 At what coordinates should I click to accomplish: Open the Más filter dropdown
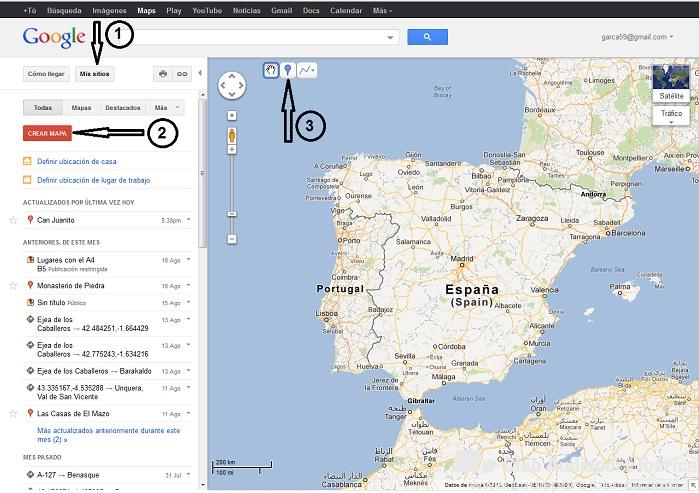(165, 107)
